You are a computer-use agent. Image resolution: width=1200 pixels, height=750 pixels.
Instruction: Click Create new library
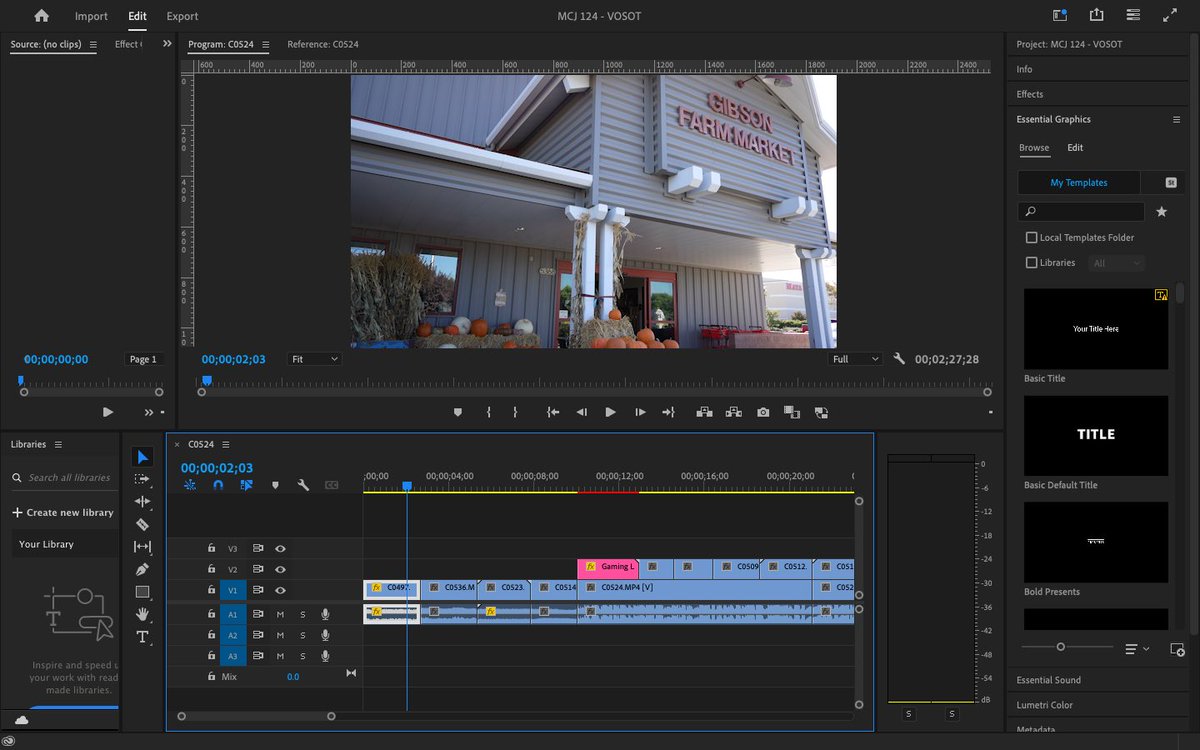63,512
